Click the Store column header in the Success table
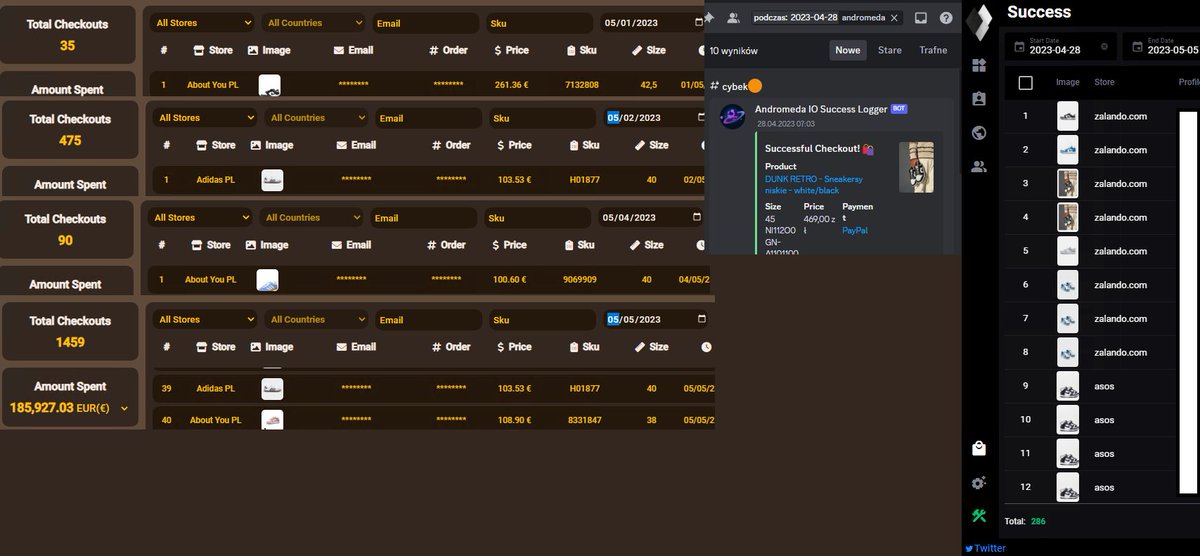The height and width of the screenshot is (556, 1200). click(x=1104, y=82)
